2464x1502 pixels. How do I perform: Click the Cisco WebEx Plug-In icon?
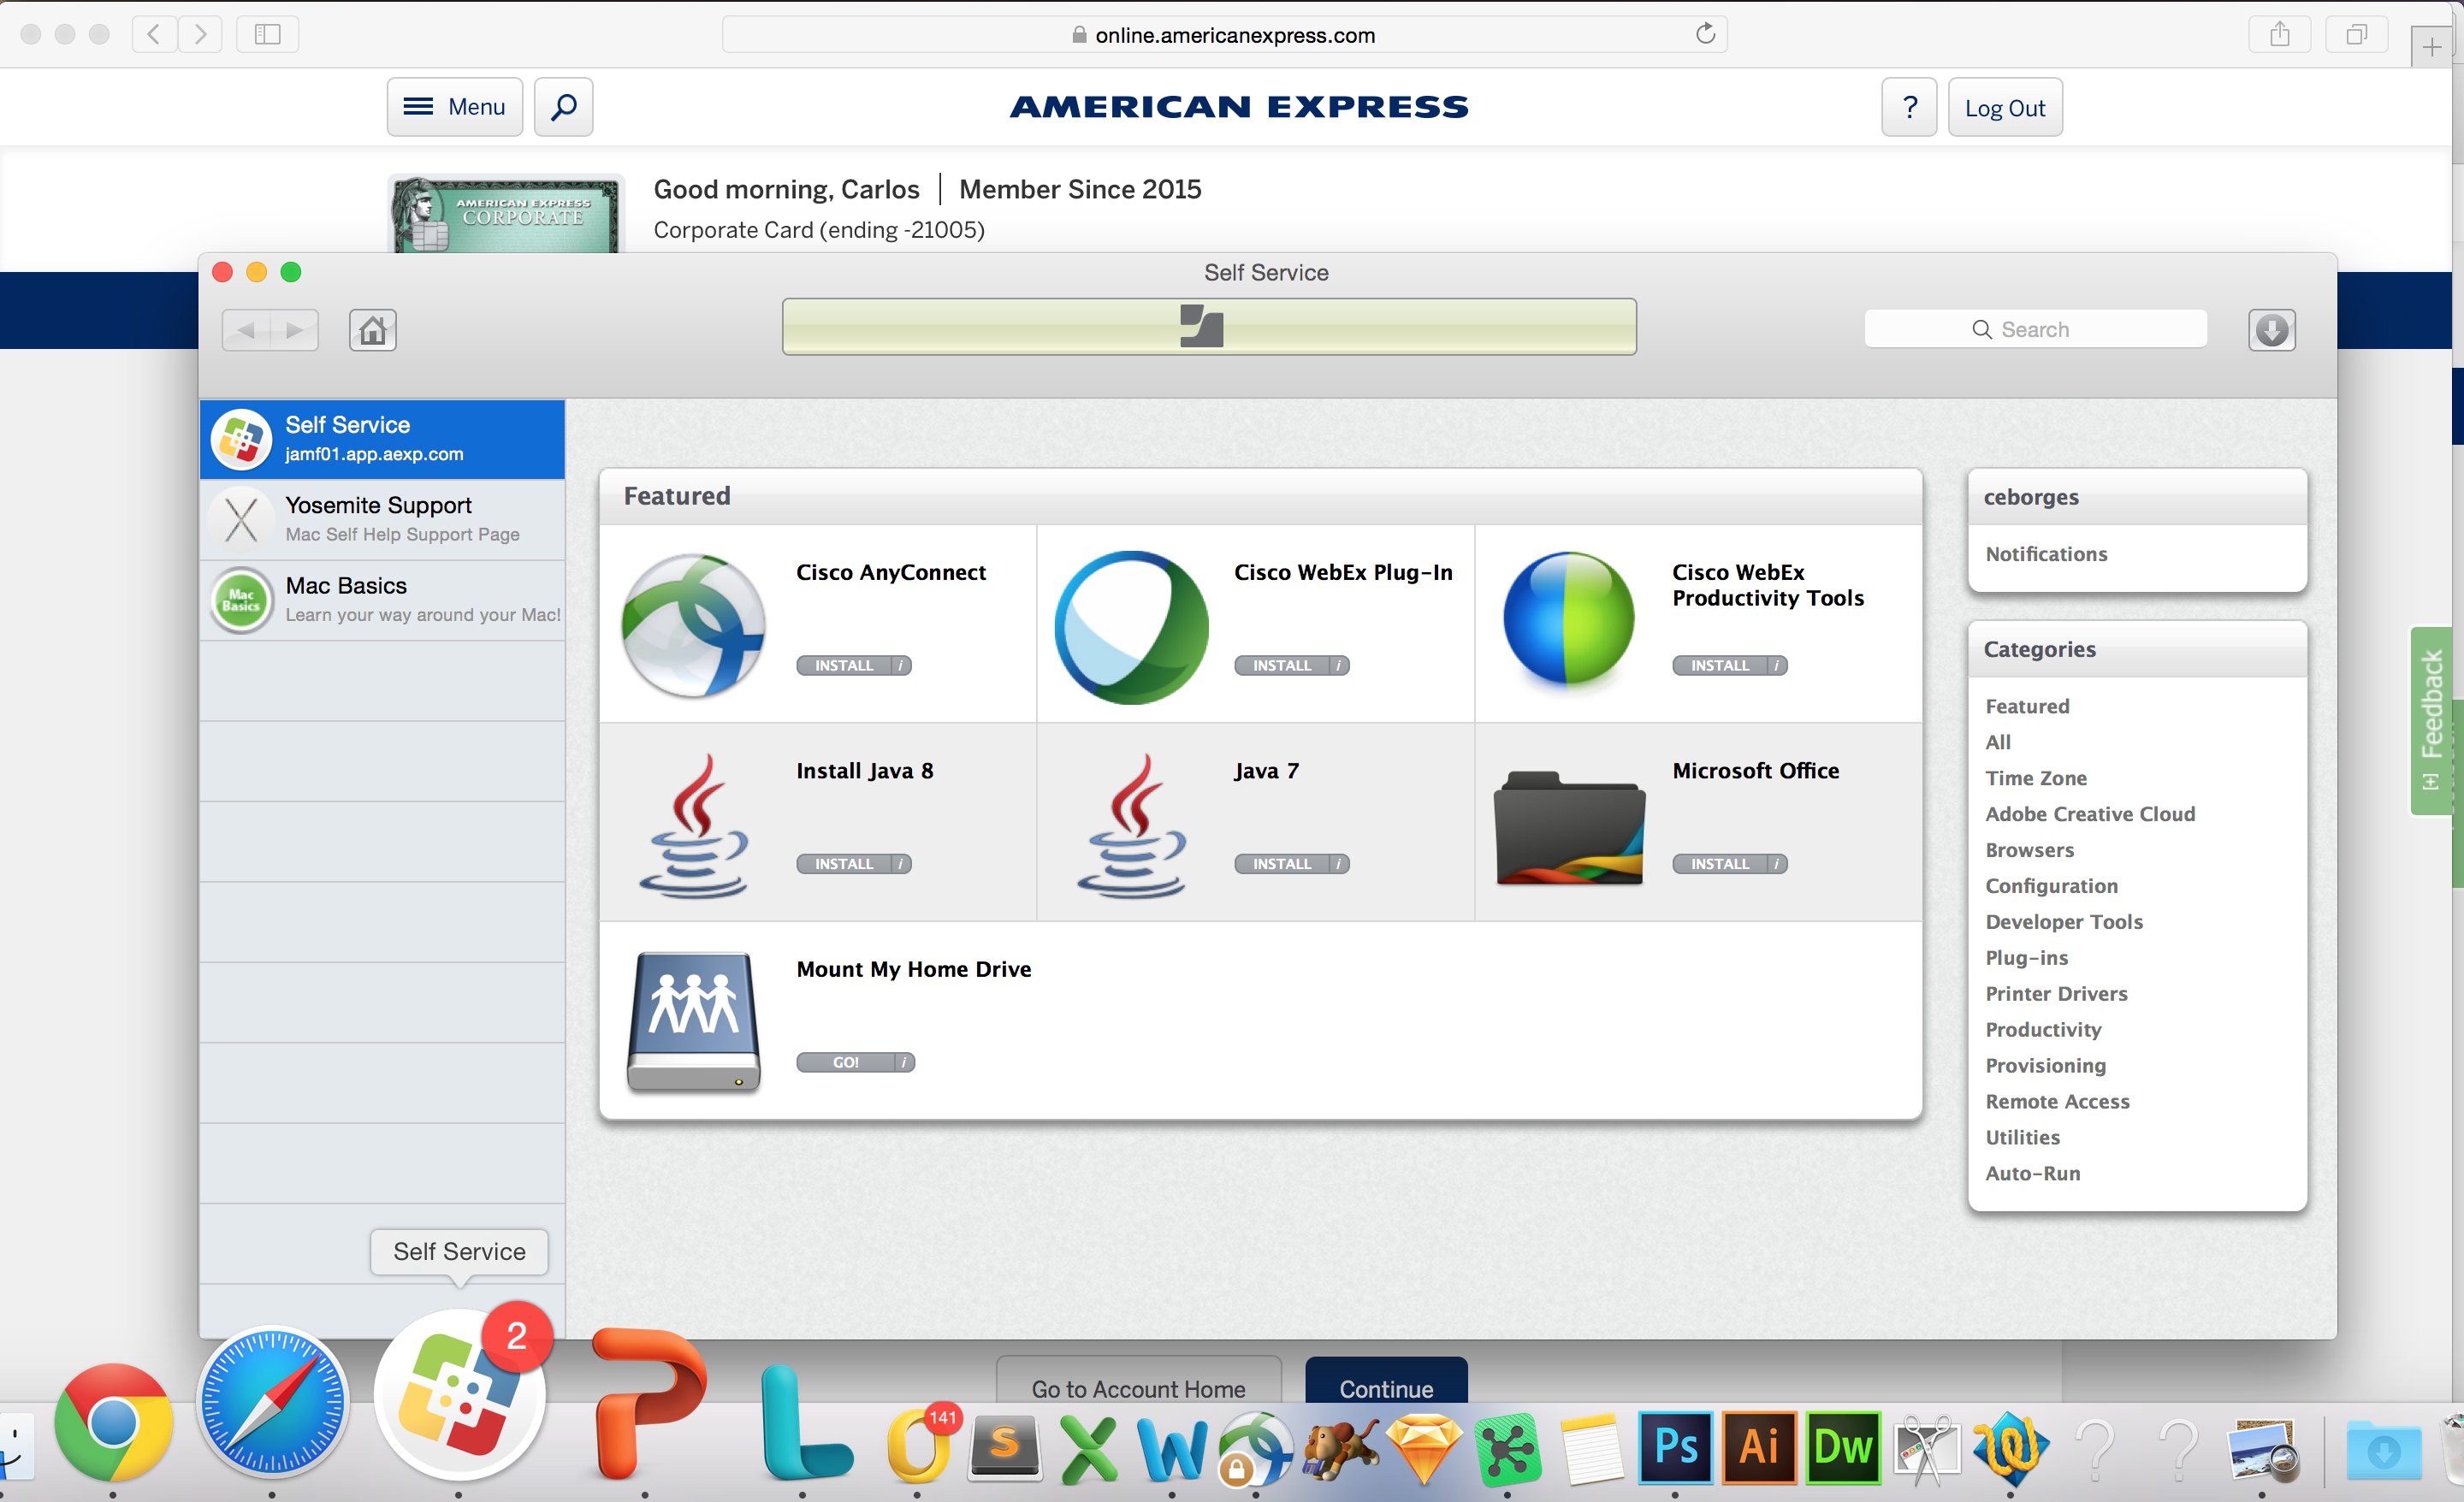coord(1132,627)
